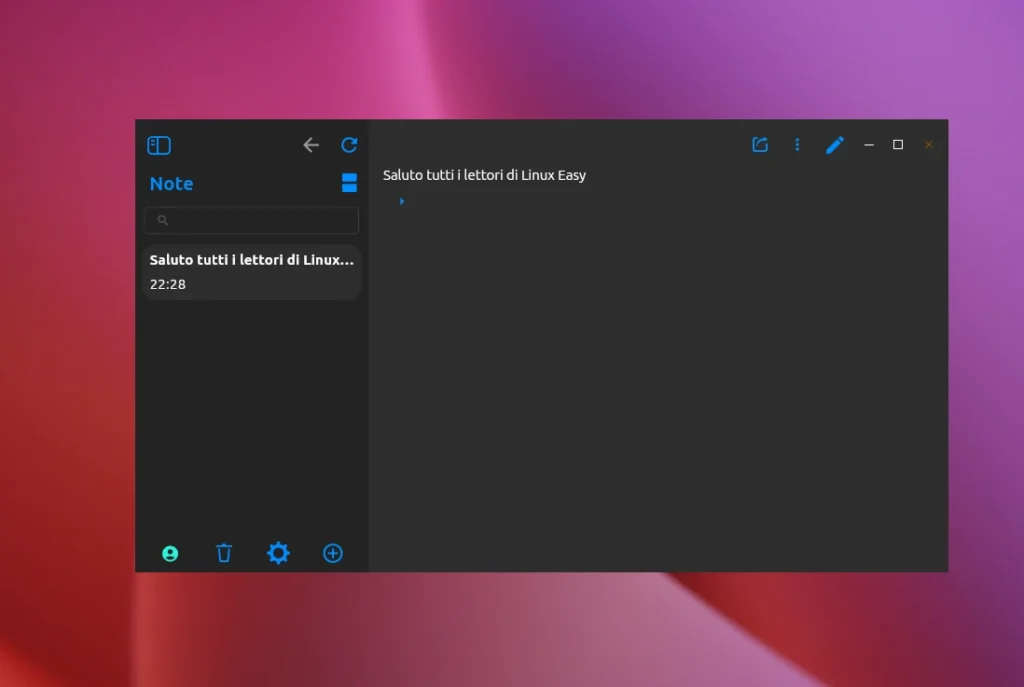Viewport: 1024px width, 687px height.
Task: Click the back arrow in sidebar
Action: (311, 146)
